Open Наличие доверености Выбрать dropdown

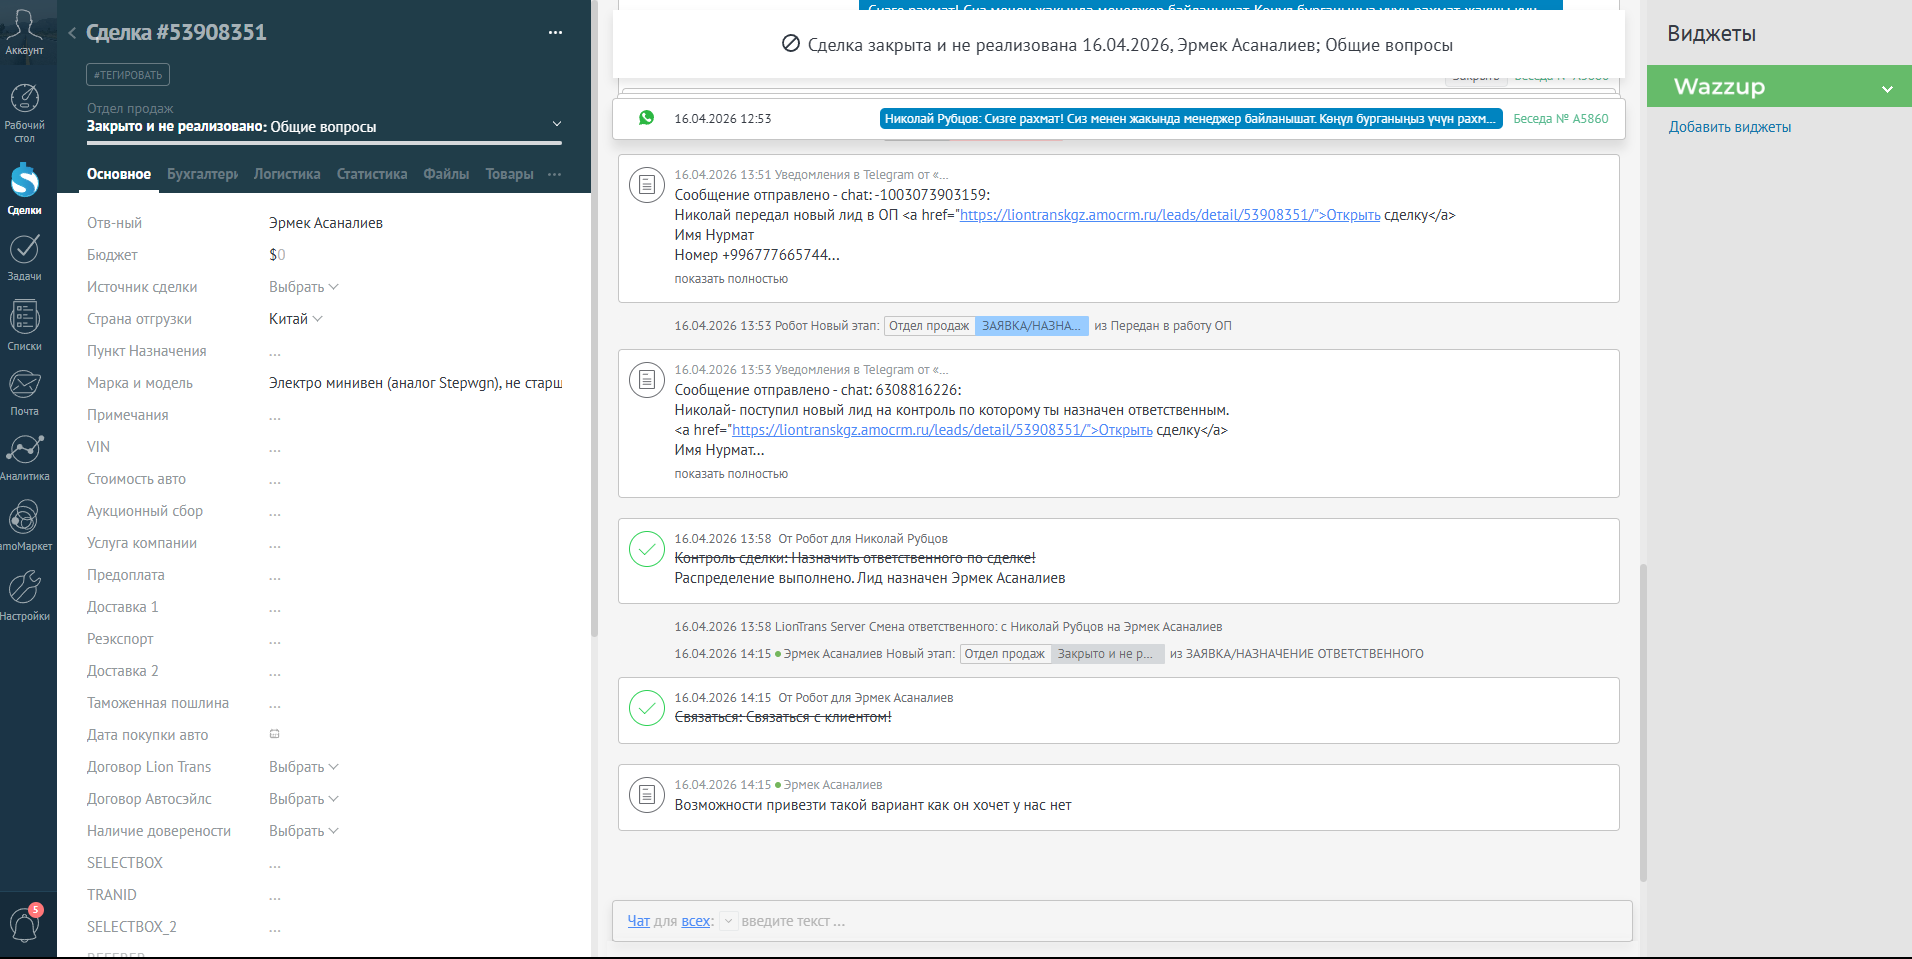304,831
